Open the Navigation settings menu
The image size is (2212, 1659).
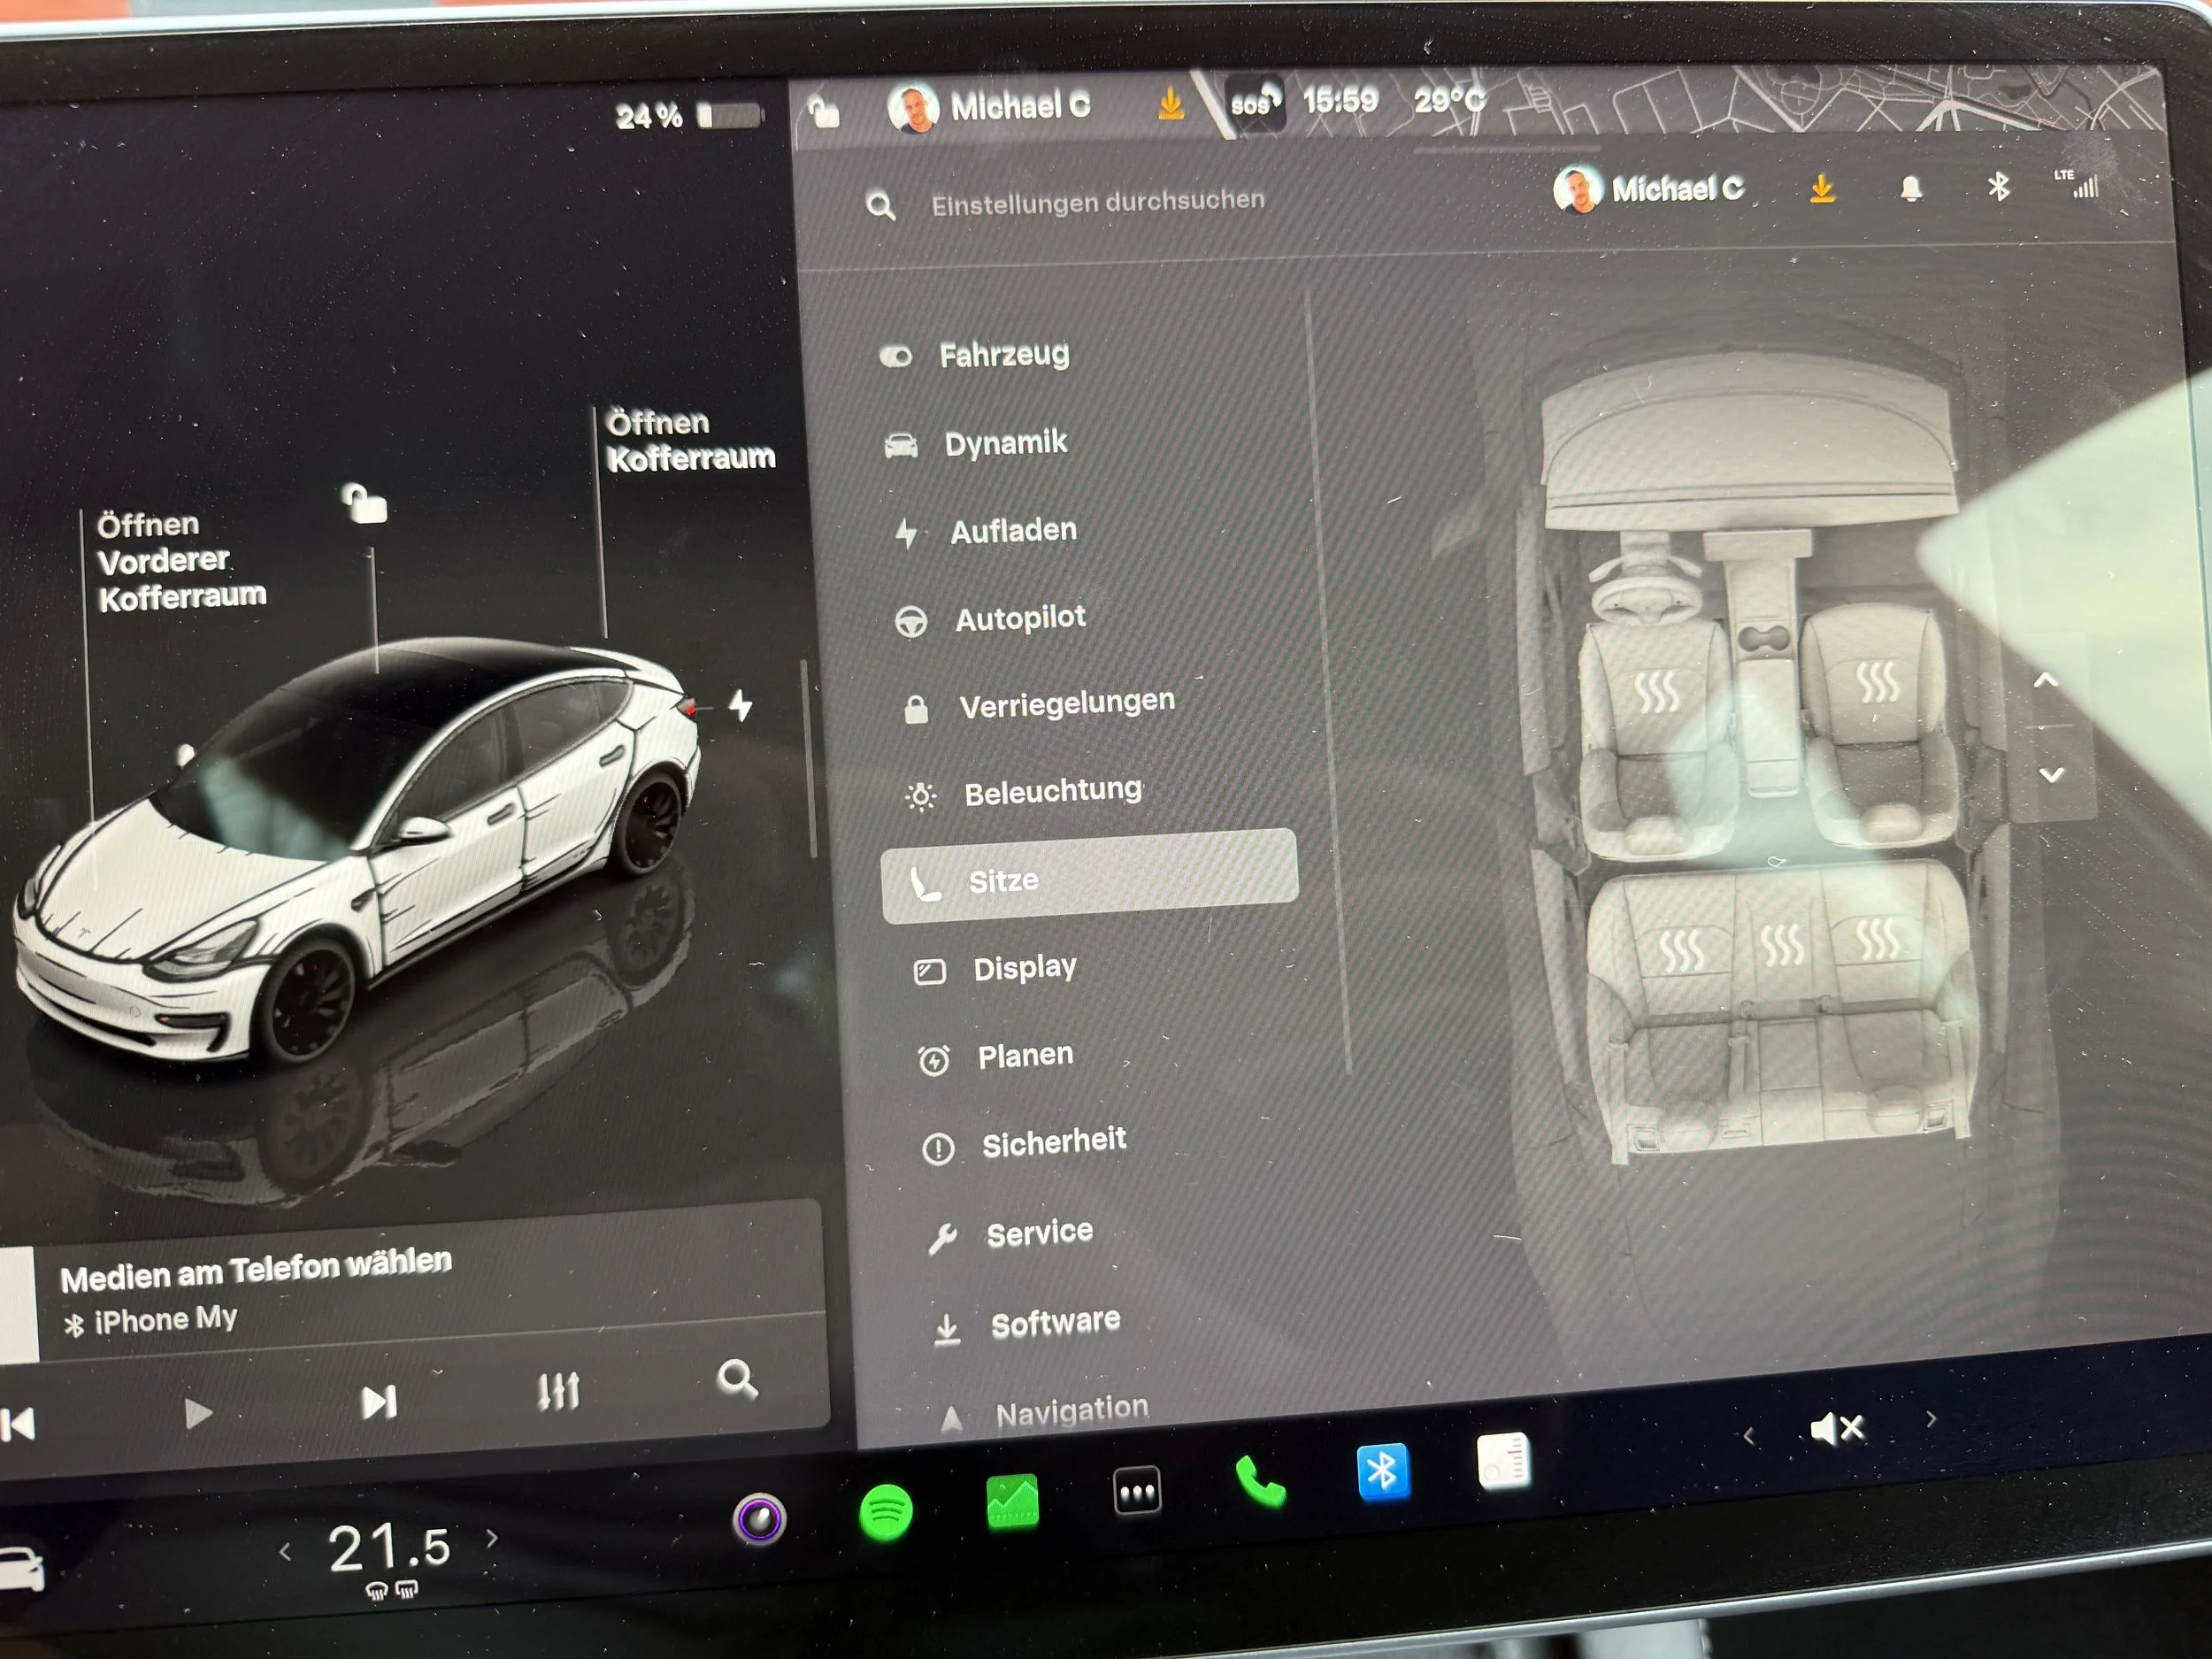(1045, 1411)
